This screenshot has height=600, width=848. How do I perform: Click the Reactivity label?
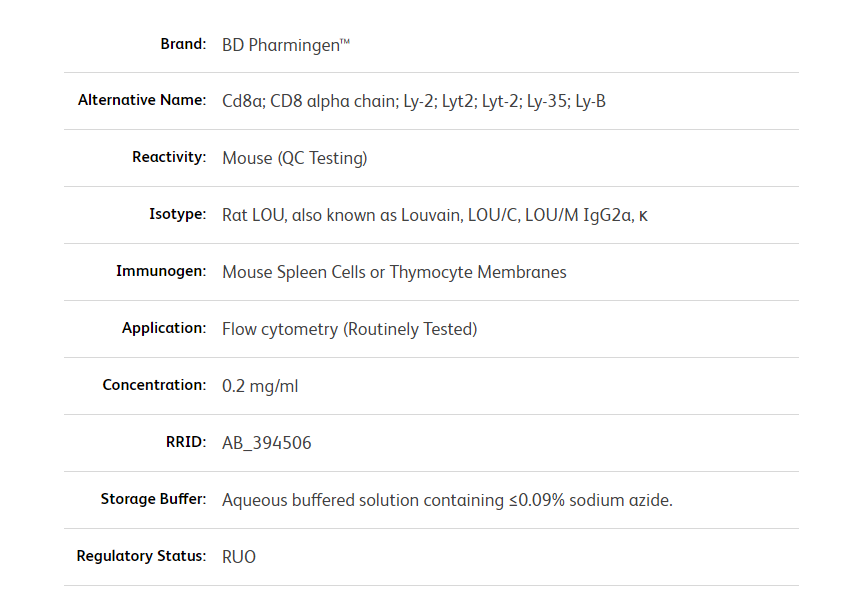[169, 158]
